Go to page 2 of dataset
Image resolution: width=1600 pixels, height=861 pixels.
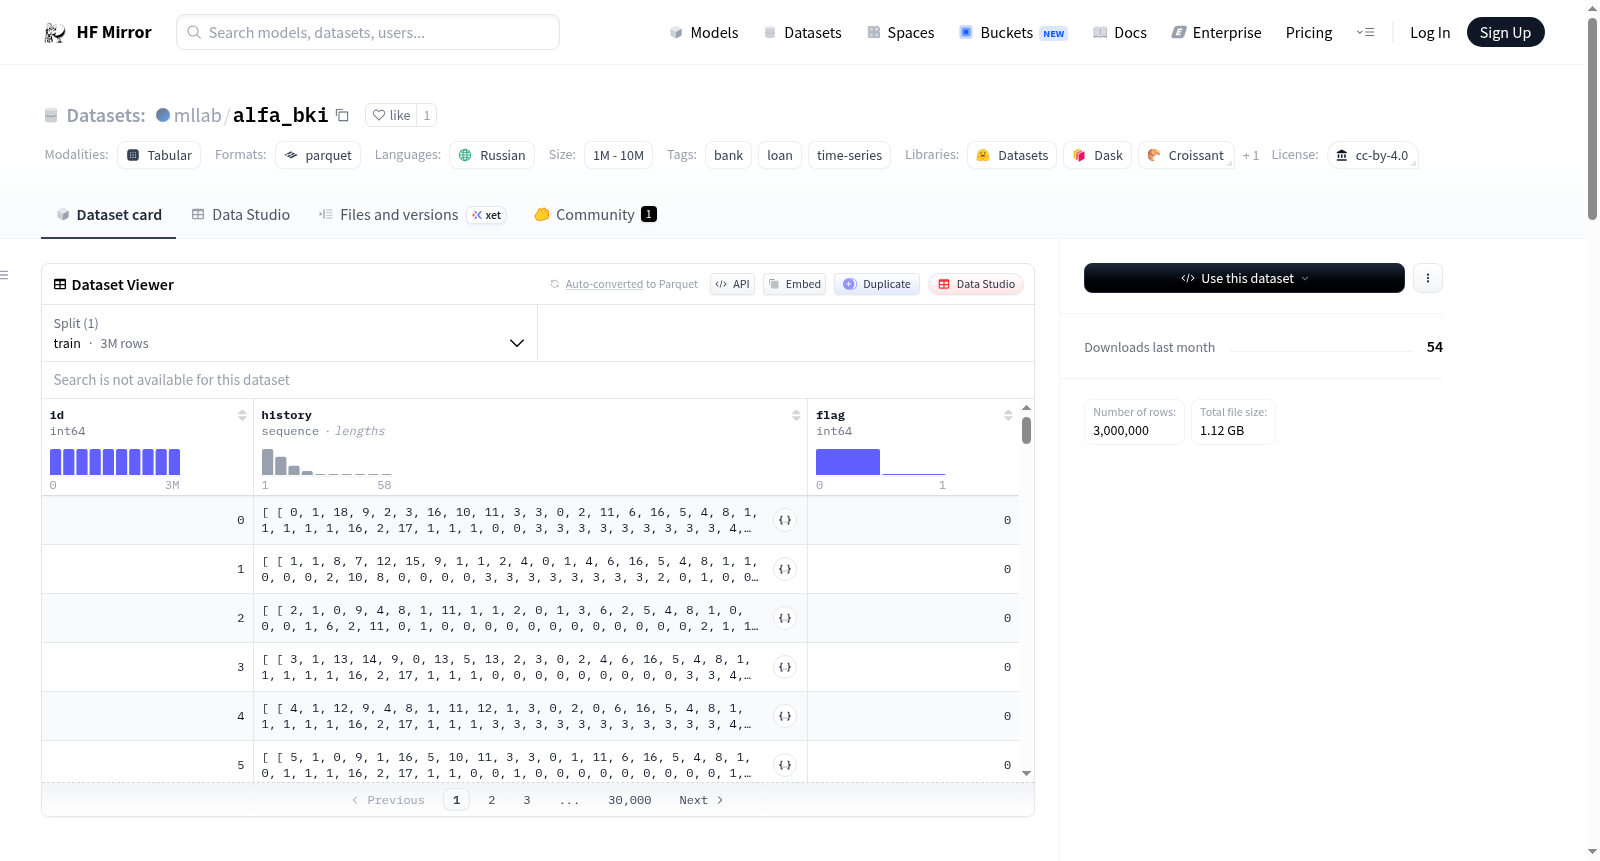[491, 800]
